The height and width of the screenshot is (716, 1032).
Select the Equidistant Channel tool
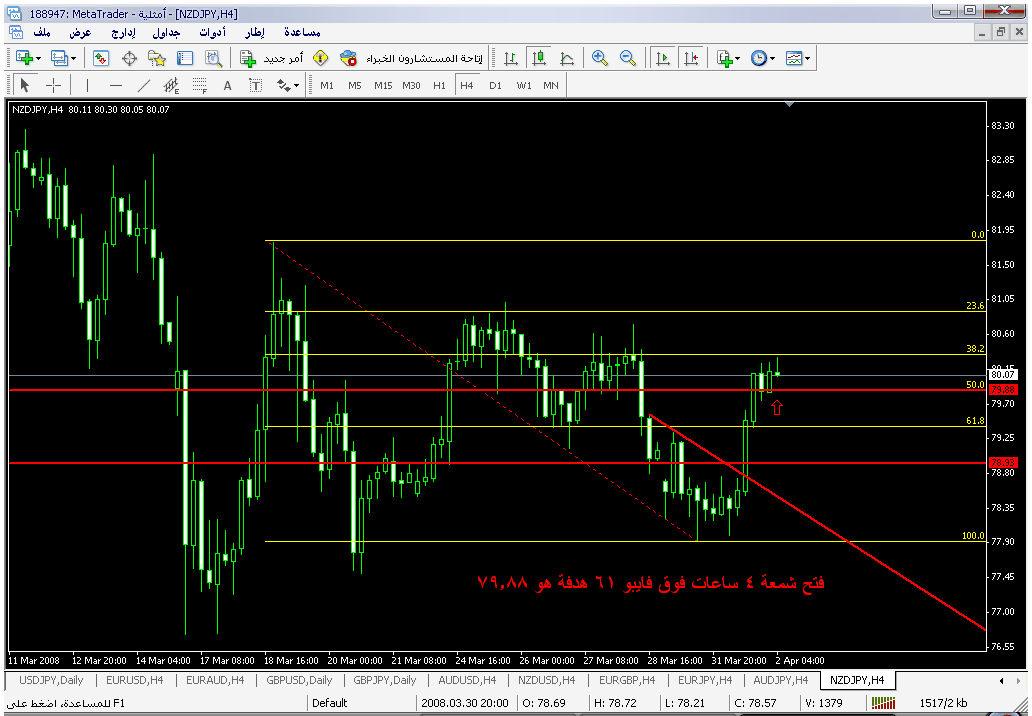point(172,85)
